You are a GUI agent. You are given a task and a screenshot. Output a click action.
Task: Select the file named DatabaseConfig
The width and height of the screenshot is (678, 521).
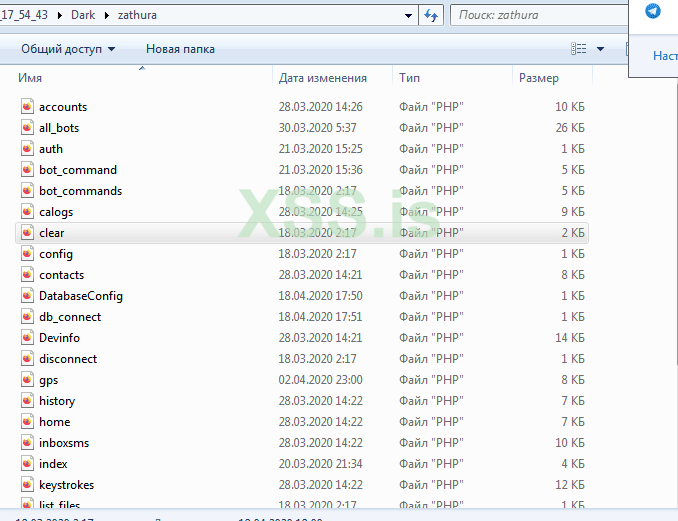pyautogui.click(x=81, y=296)
